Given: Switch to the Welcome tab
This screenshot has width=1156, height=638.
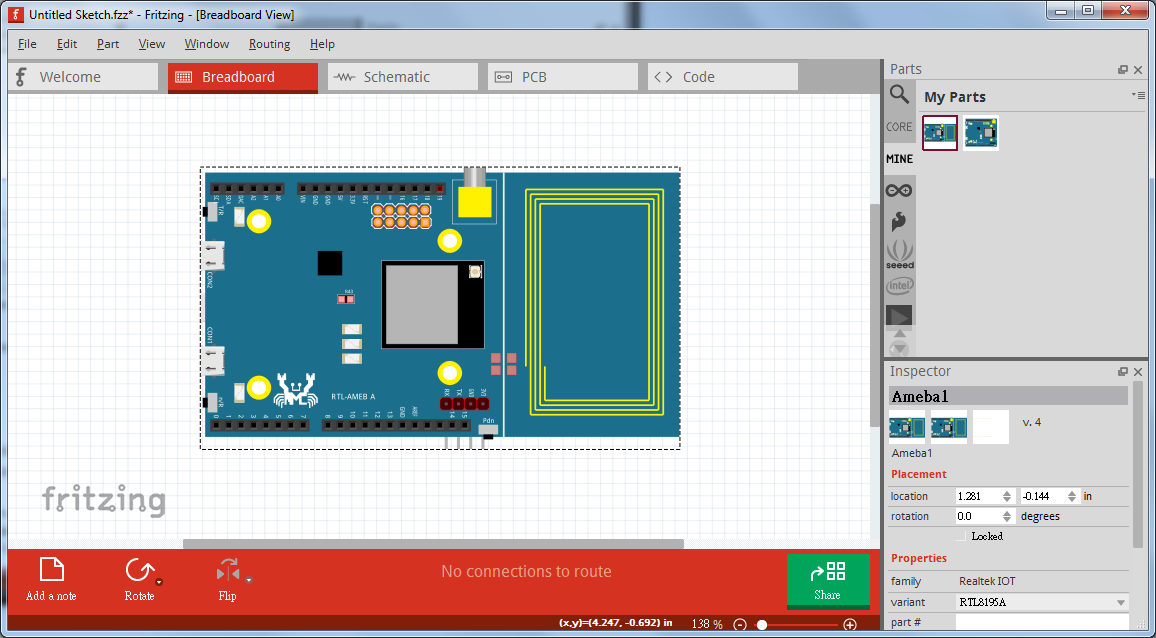Looking at the screenshot, I should 83,77.
